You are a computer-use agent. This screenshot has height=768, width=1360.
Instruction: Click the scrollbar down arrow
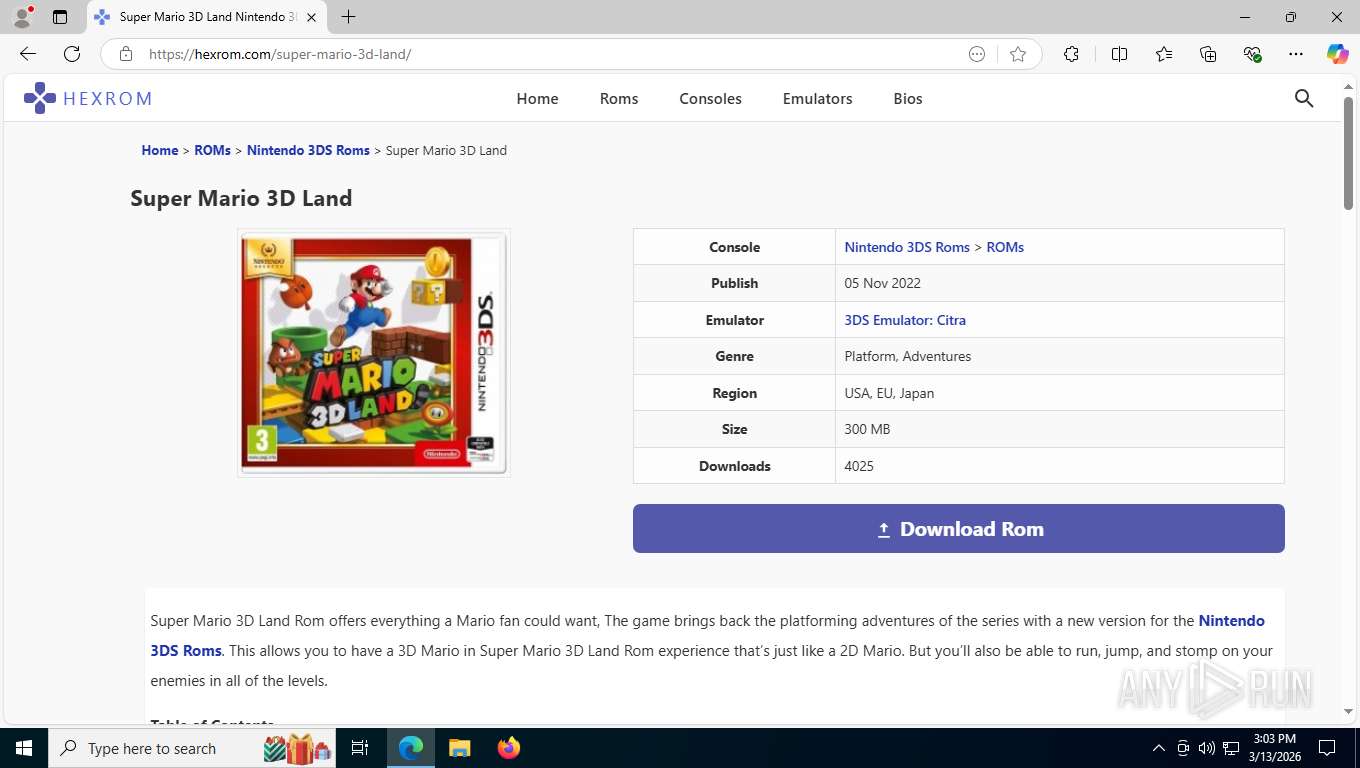point(1348,711)
